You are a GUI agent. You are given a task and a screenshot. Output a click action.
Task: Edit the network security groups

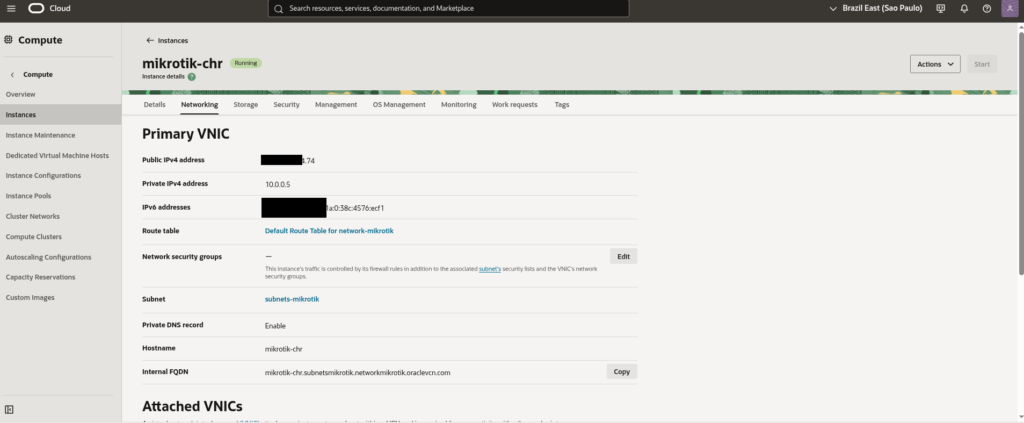tap(622, 256)
